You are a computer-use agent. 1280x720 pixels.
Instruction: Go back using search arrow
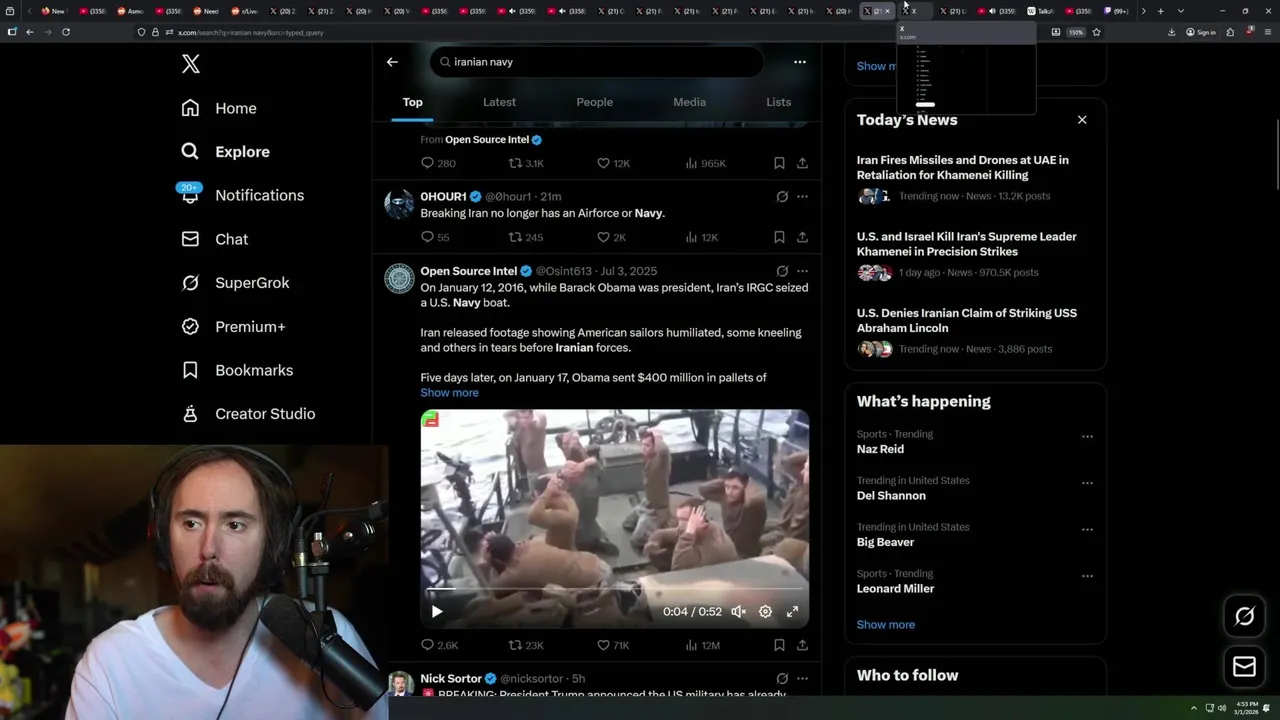coord(392,62)
